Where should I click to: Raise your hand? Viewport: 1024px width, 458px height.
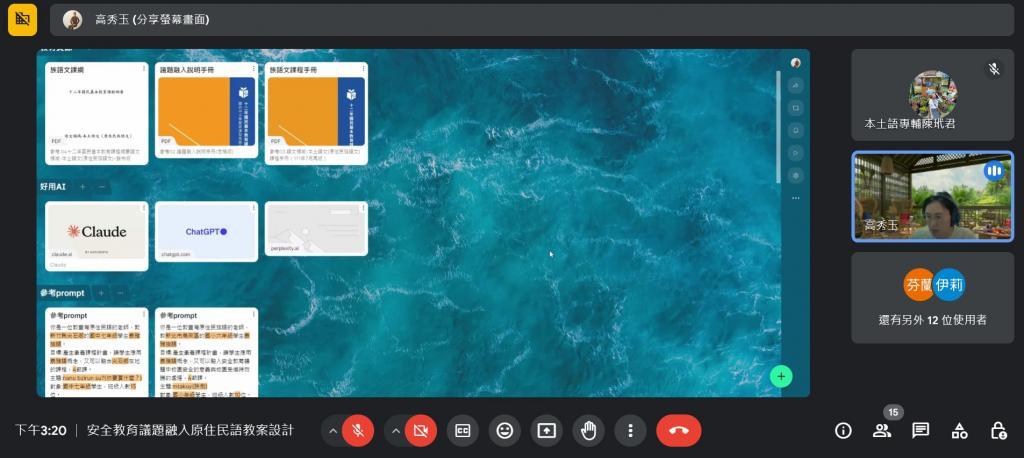point(589,431)
